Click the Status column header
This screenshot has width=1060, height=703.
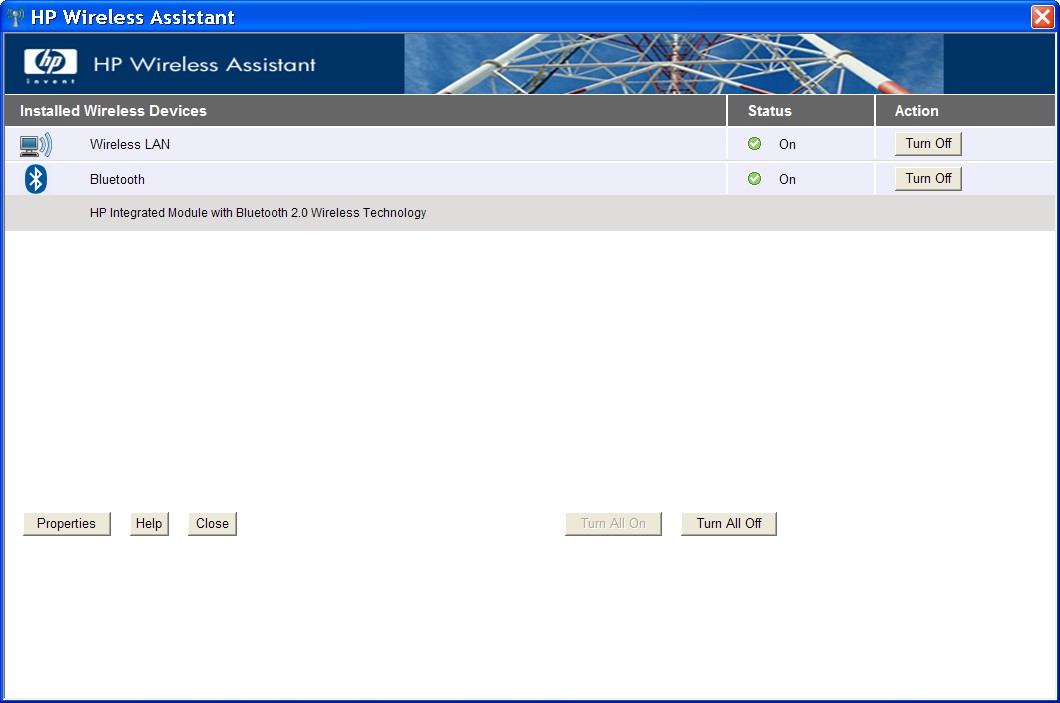tap(769, 111)
